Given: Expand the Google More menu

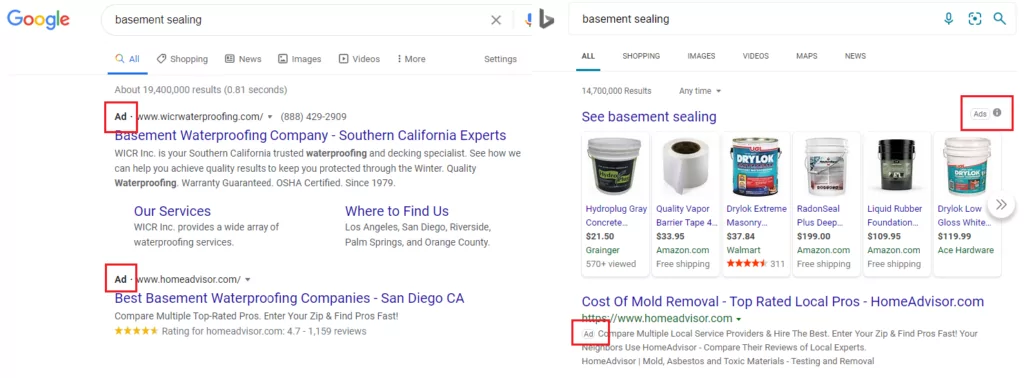Looking at the screenshot, I should pos(411,59).
